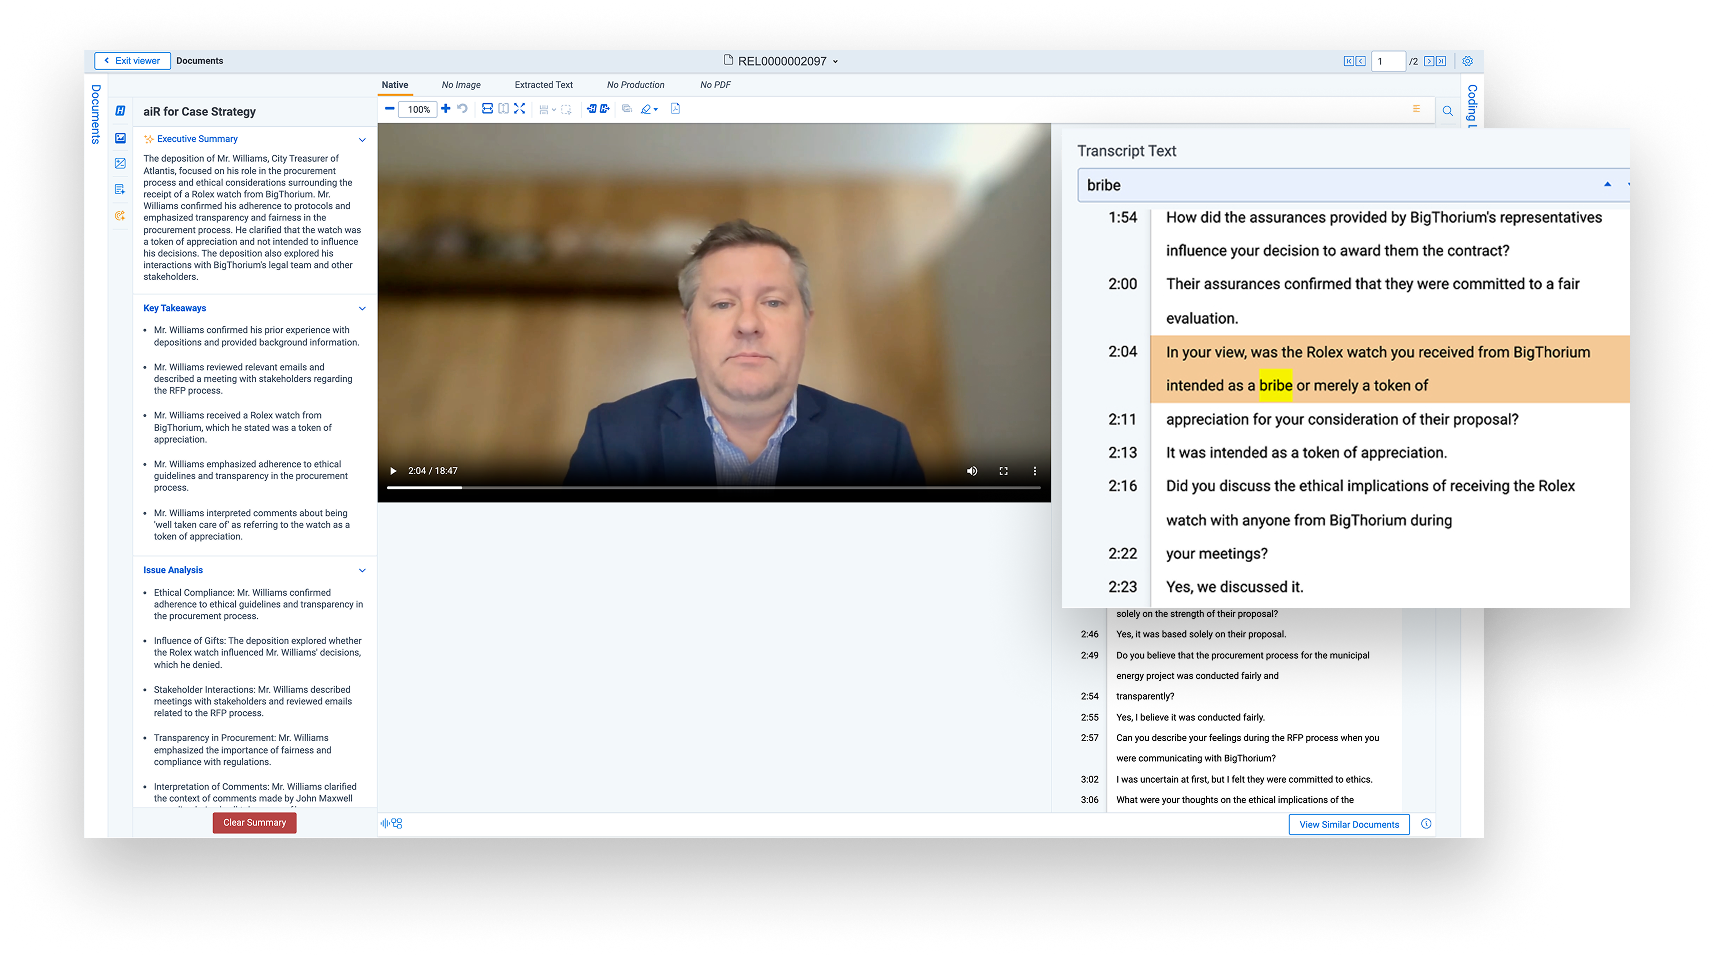The image size is (1714, 956).
Task: Open the annotation highlighter tool in viewer toolbar
Action: point(645,109)
